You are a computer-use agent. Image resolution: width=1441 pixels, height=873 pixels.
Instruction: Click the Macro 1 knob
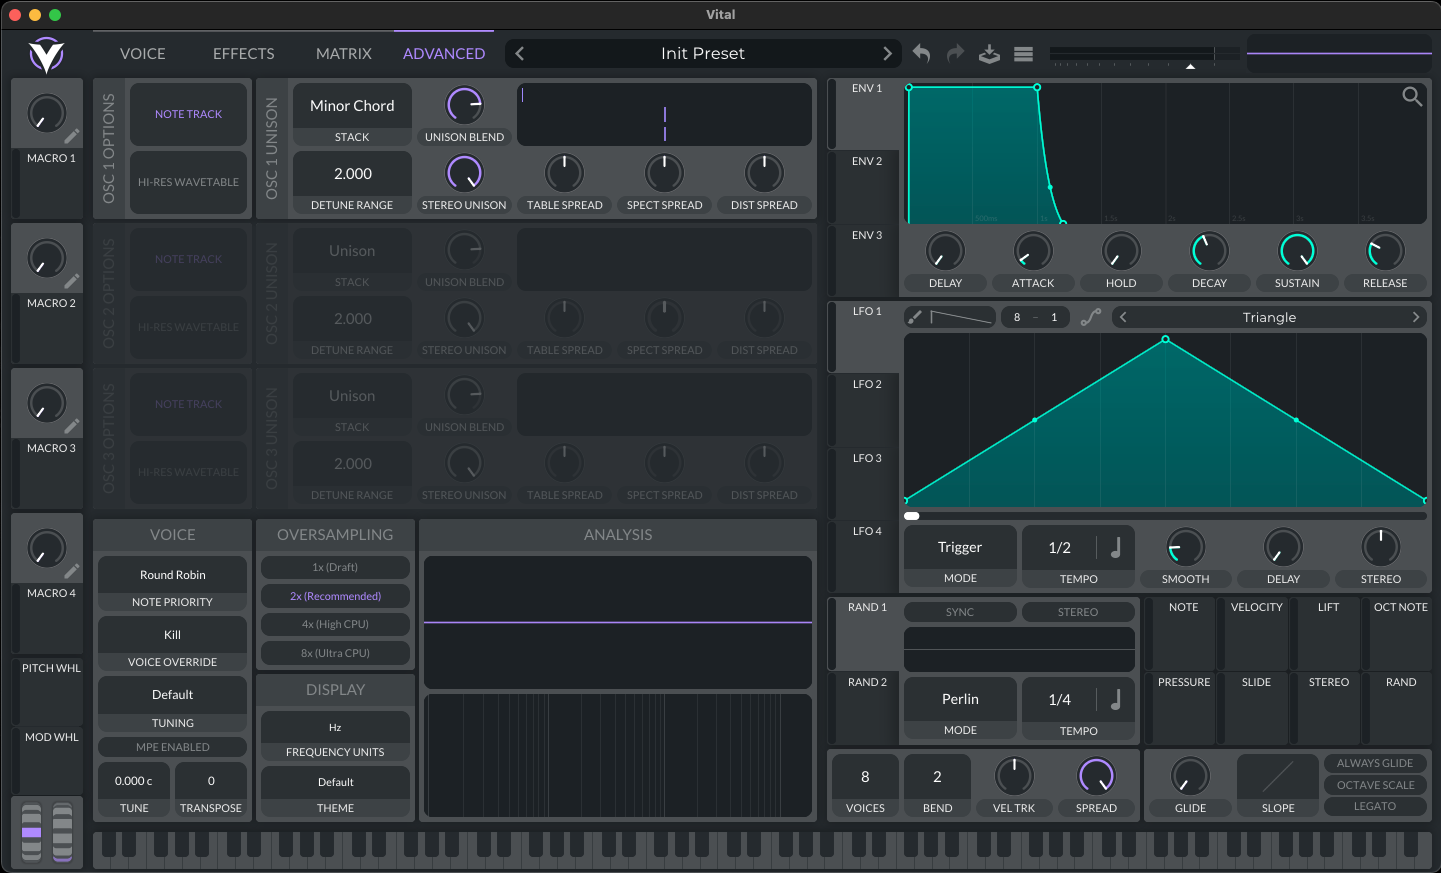click(x=46, y=114)
